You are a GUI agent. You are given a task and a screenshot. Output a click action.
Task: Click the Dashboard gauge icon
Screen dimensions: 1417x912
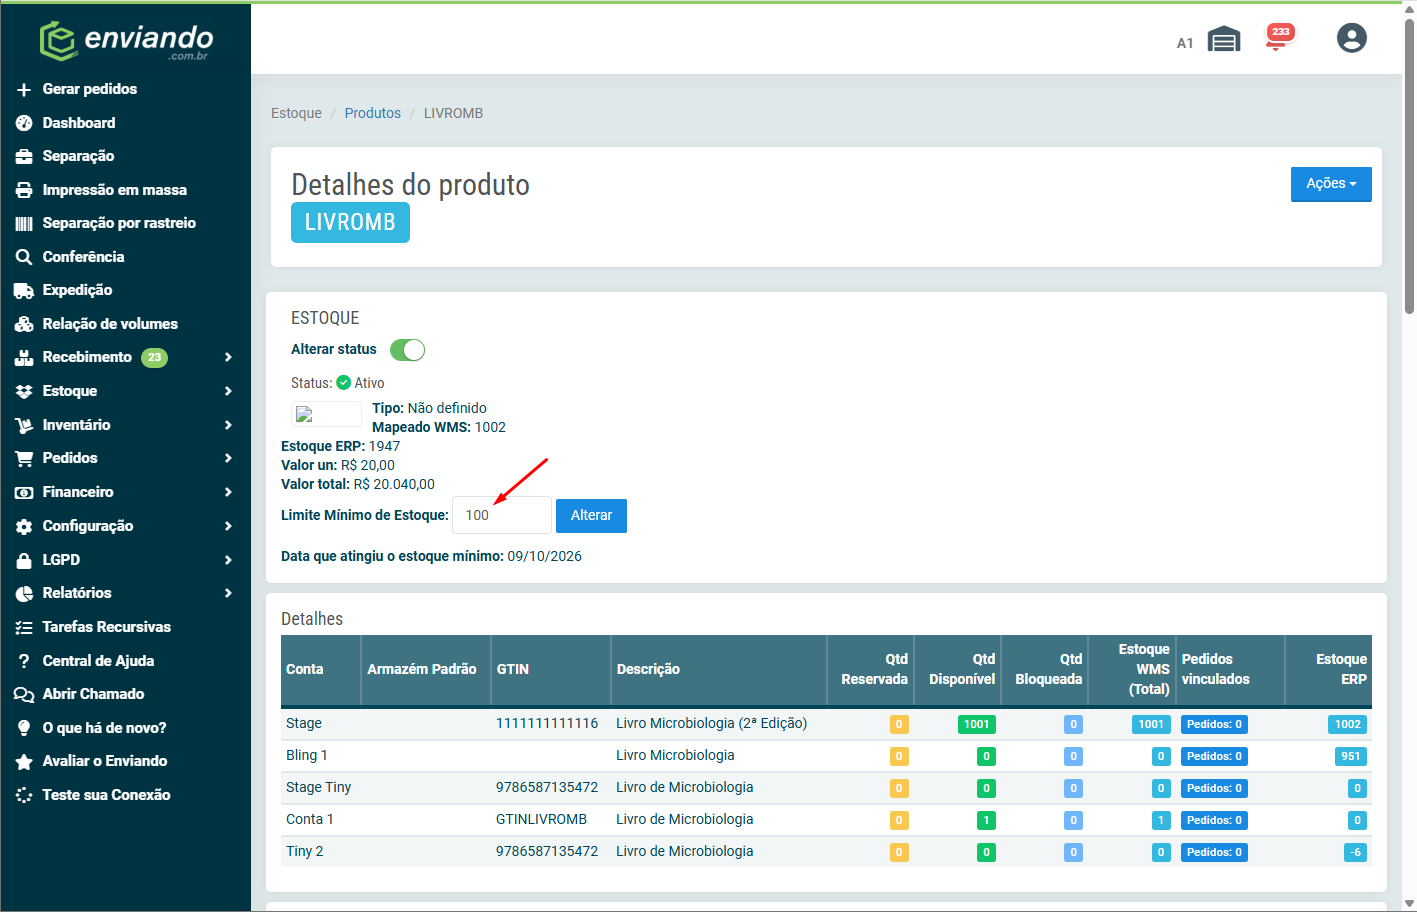(24, 123)
